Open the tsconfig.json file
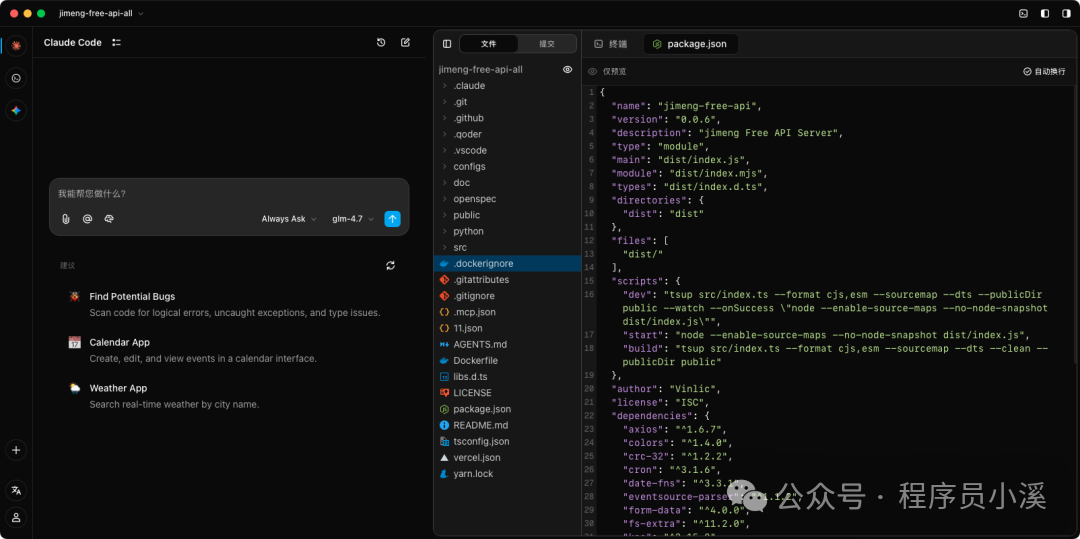This screenshot has width=1080, height=539. (507, 441)
